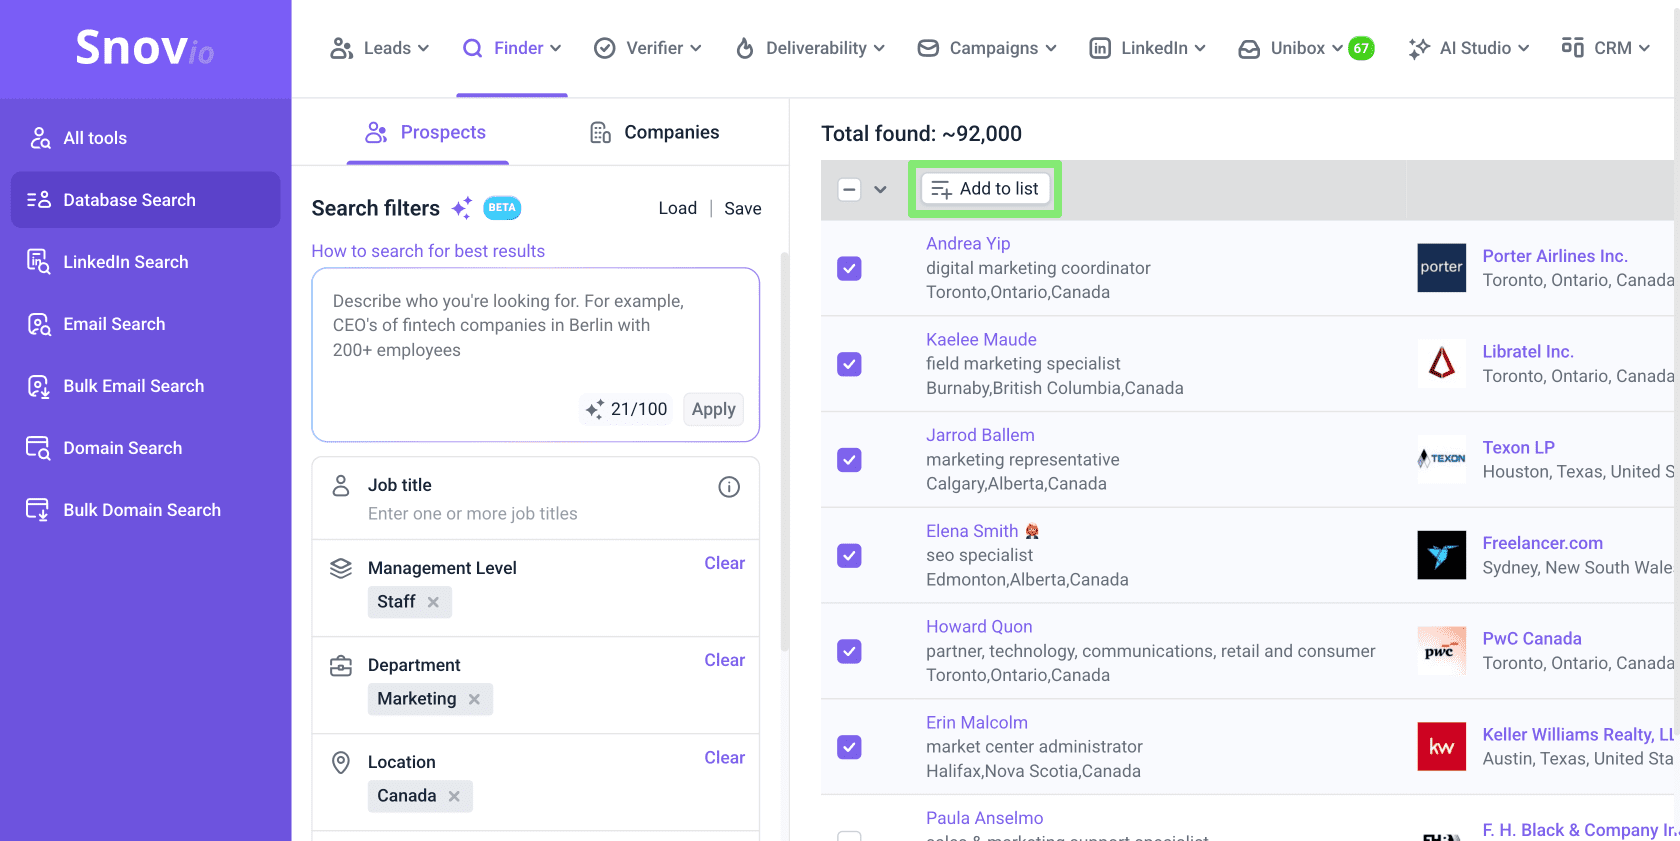The height and width of the screenshot is (841, 1680).
Task: Open the Job title info icon
Action: point(729,487)
